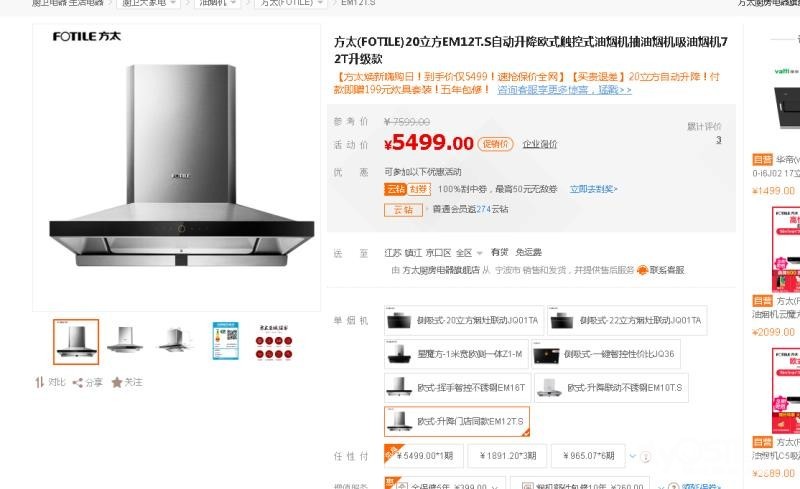The height and width of the screenshot is (489, 800).
Task: Click the 联系客服 customer service icon
Action: (642, 270)
